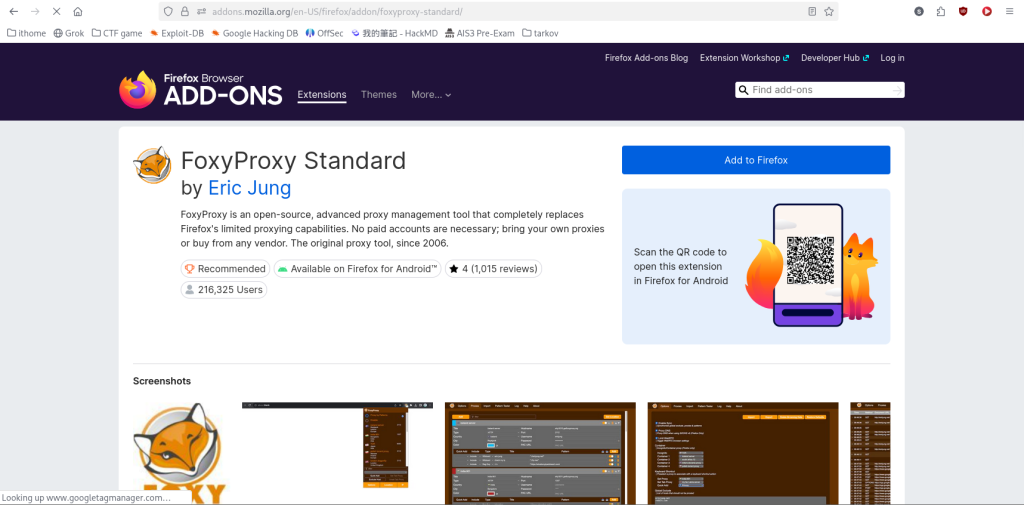Viewport: 1024px width, 505px height.
Task: Open the AIS3 Pre-Exam bookmark
Action: [479, 33]
